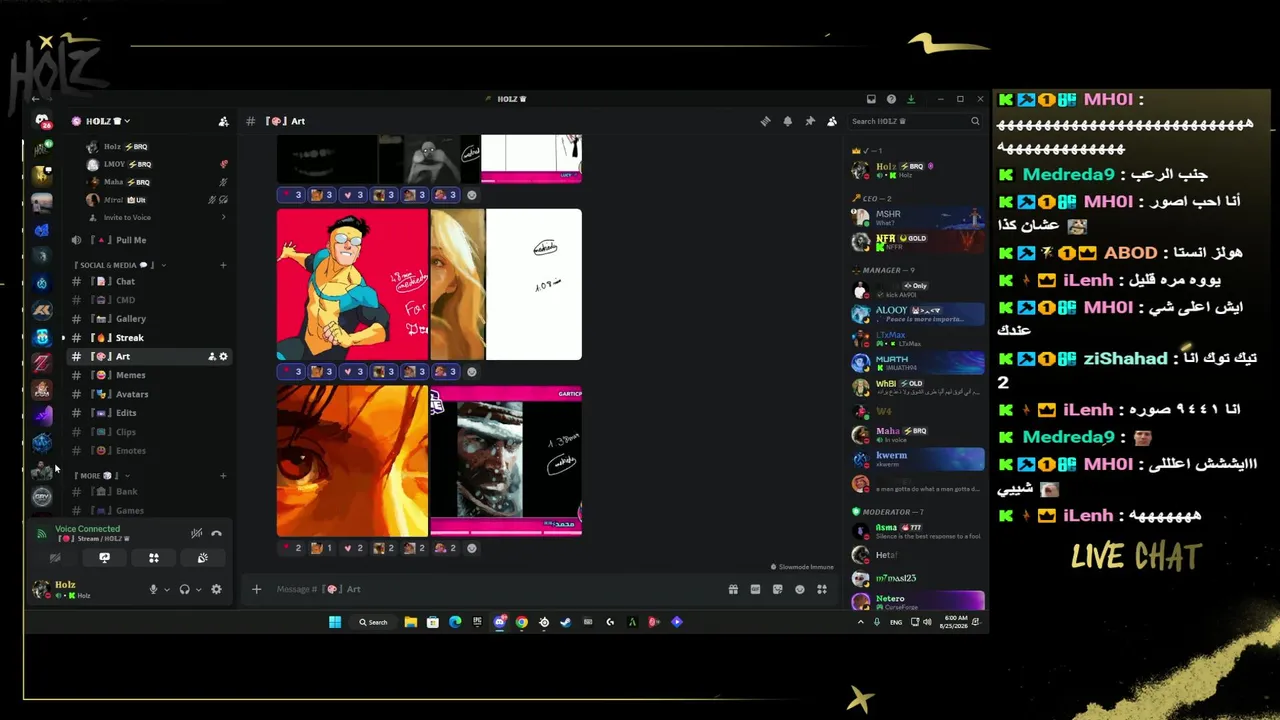
Task: Open Microsoft Edge from the taskbar
Action: 455,622
